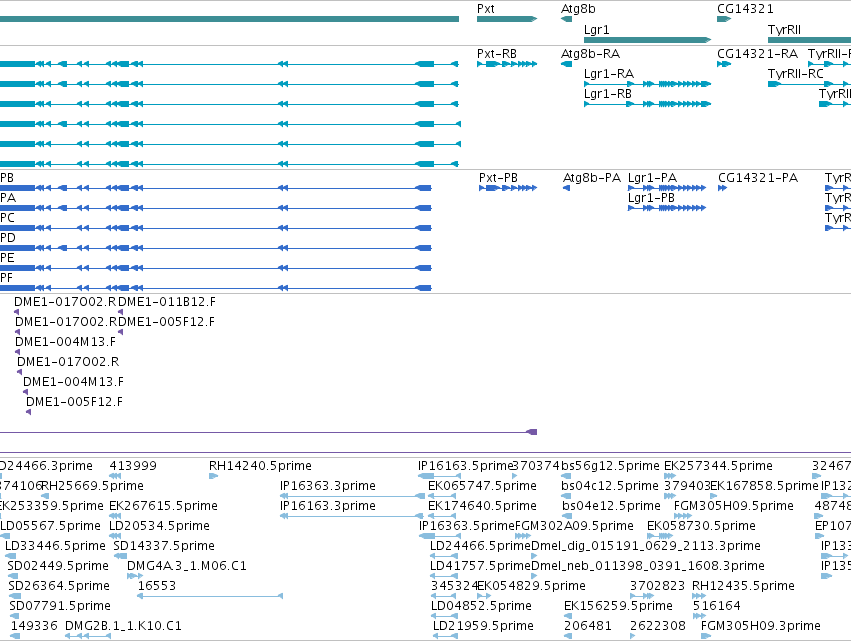
Task: Select the LD33446.5prime label
Action: point(55,546)
